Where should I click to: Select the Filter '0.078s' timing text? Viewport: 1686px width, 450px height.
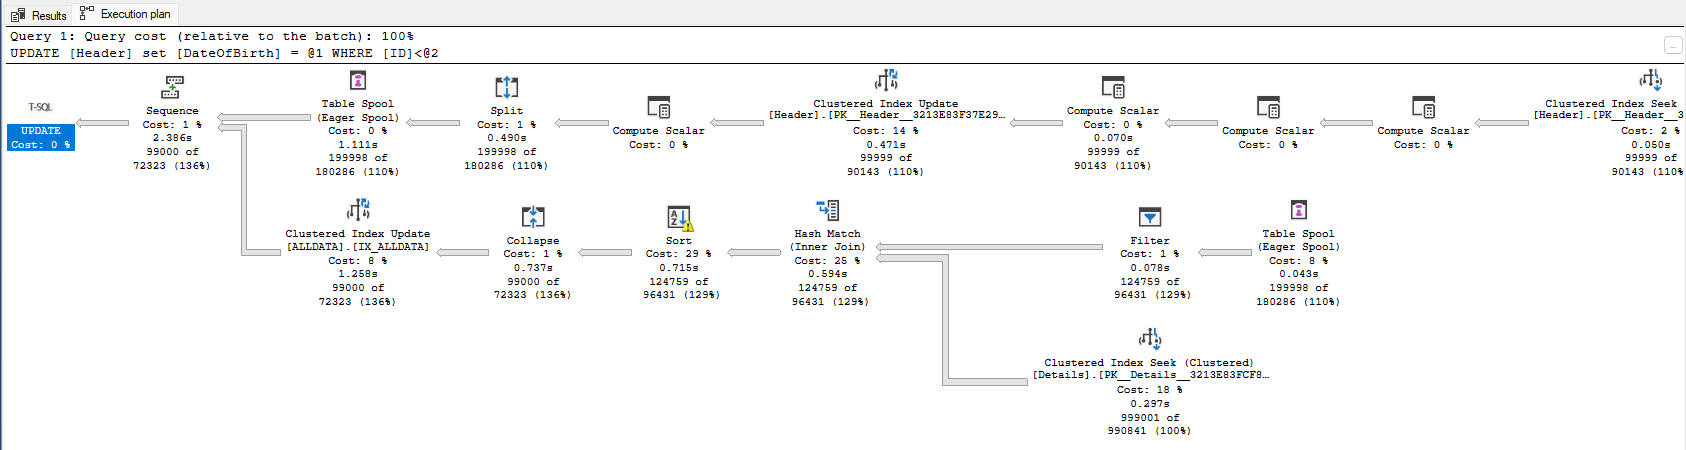coord(1150,268)
